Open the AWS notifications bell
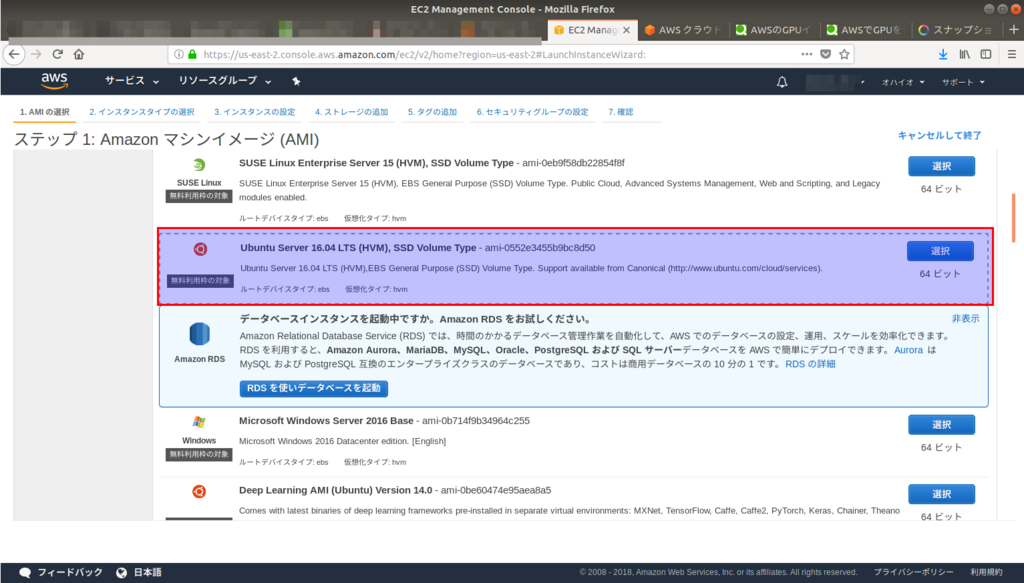Viewport: 1024px width, 583px height. coord(782,82)
